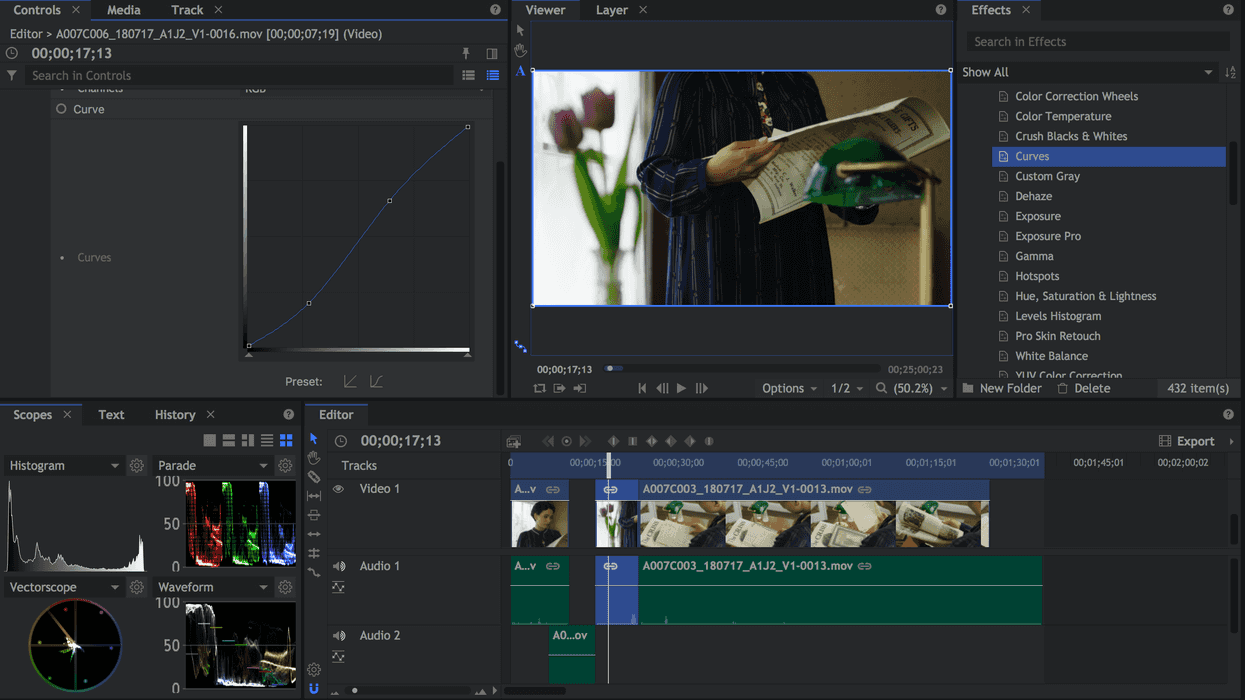The height and width of the screenshot is (700, 1245).
Task: Click the Make Composite Shot icon in Editor
Action: (514, 441)
